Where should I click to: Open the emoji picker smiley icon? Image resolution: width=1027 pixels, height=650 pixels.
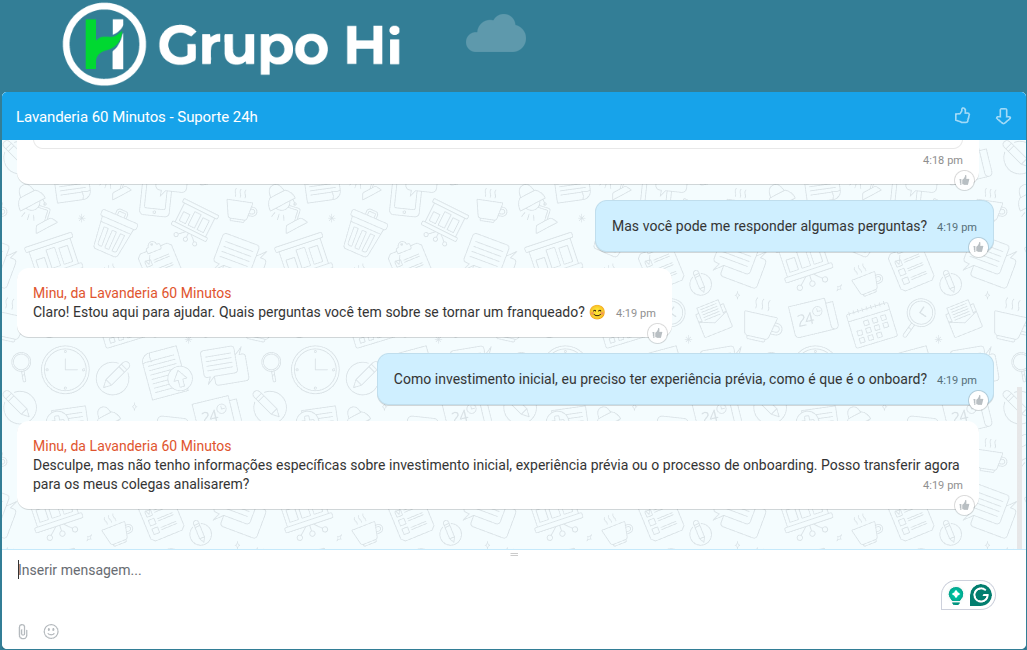coord(51,631)
